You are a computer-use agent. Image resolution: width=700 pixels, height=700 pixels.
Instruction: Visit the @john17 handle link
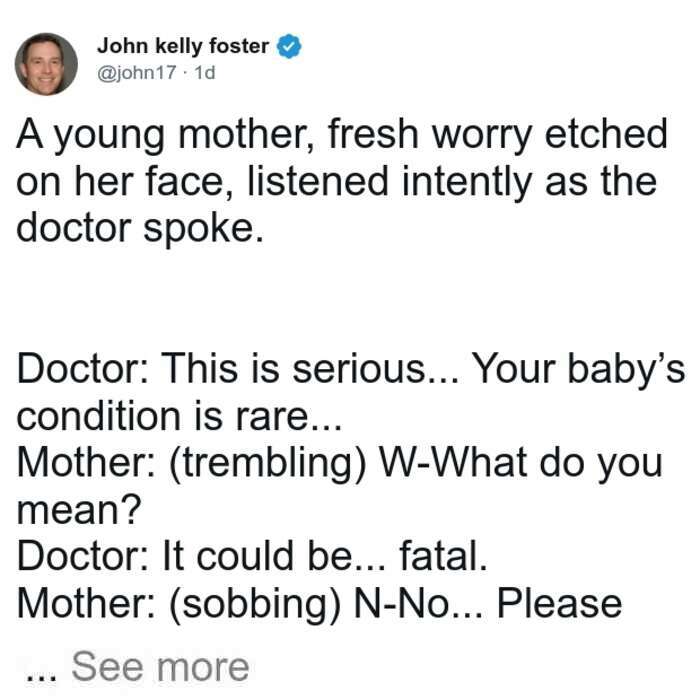137,72
